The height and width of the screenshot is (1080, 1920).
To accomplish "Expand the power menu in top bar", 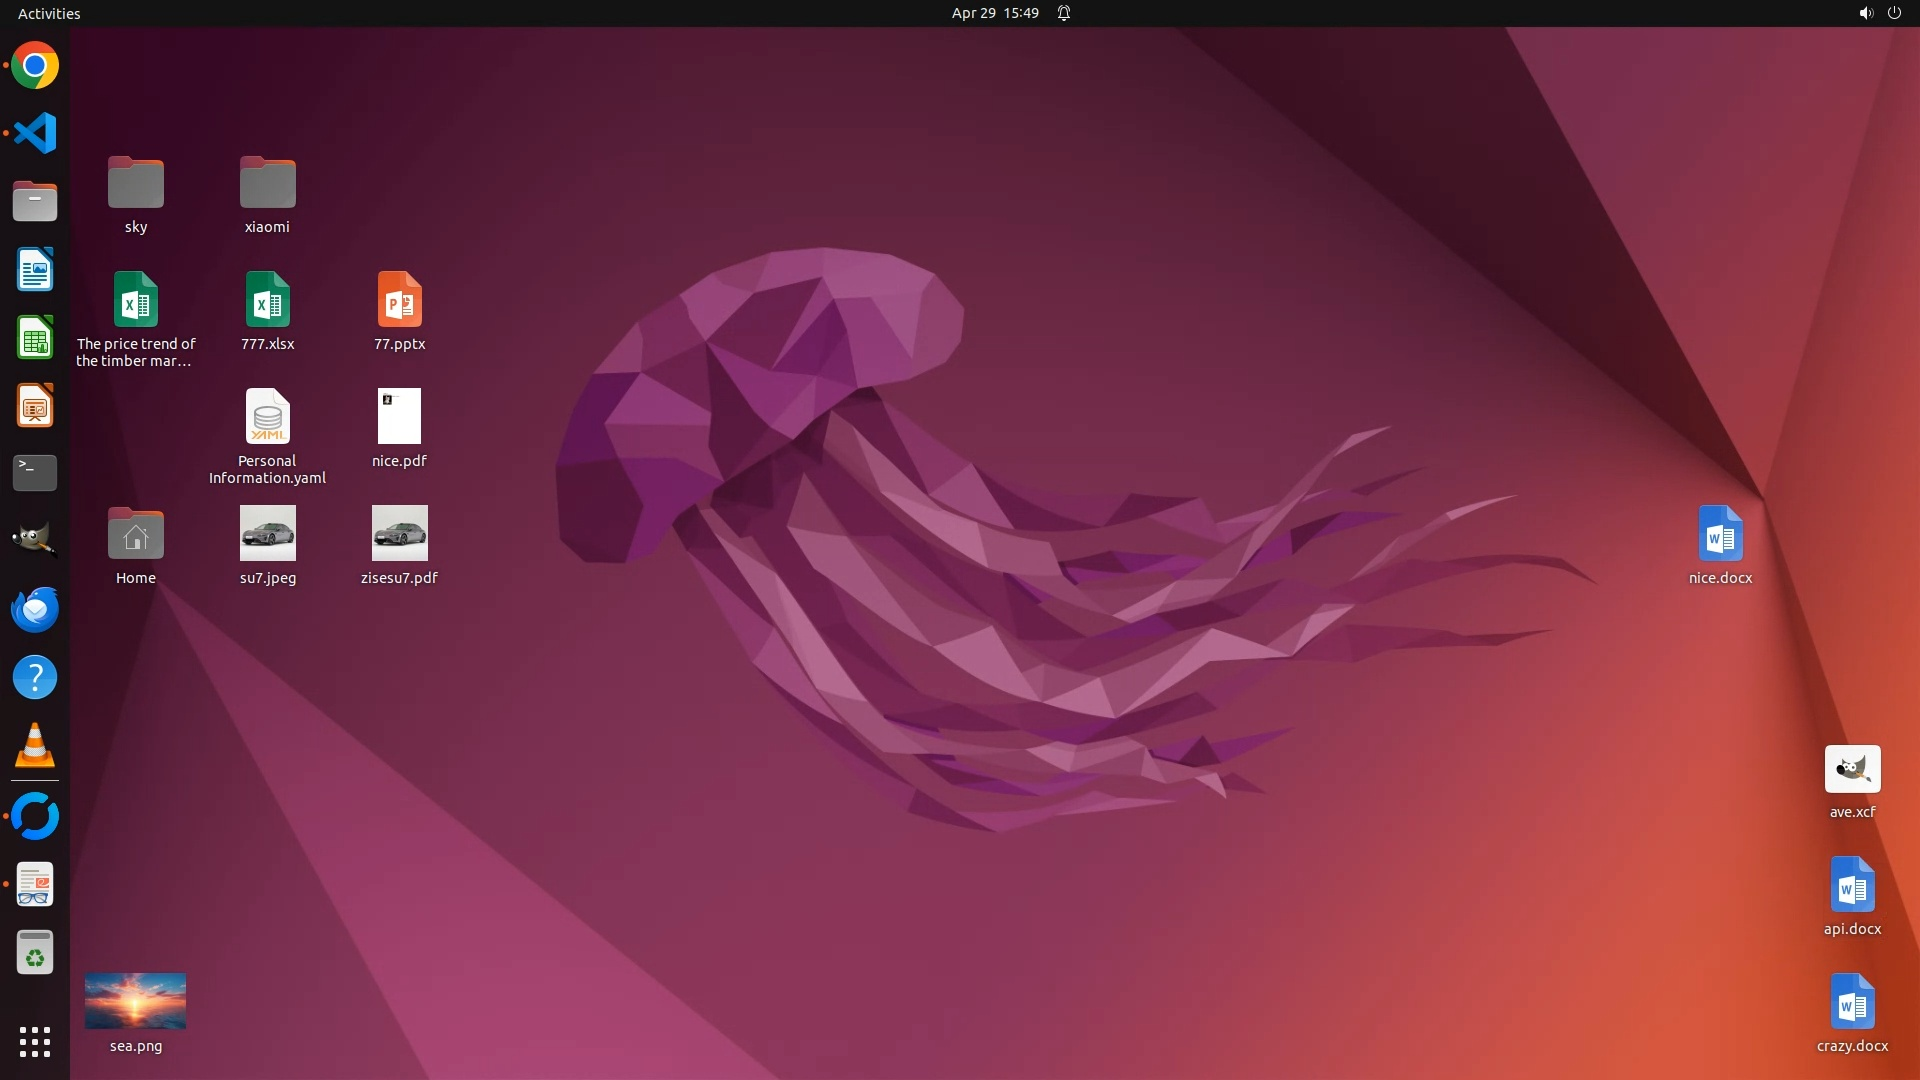I will click(x=1894, y=13).
